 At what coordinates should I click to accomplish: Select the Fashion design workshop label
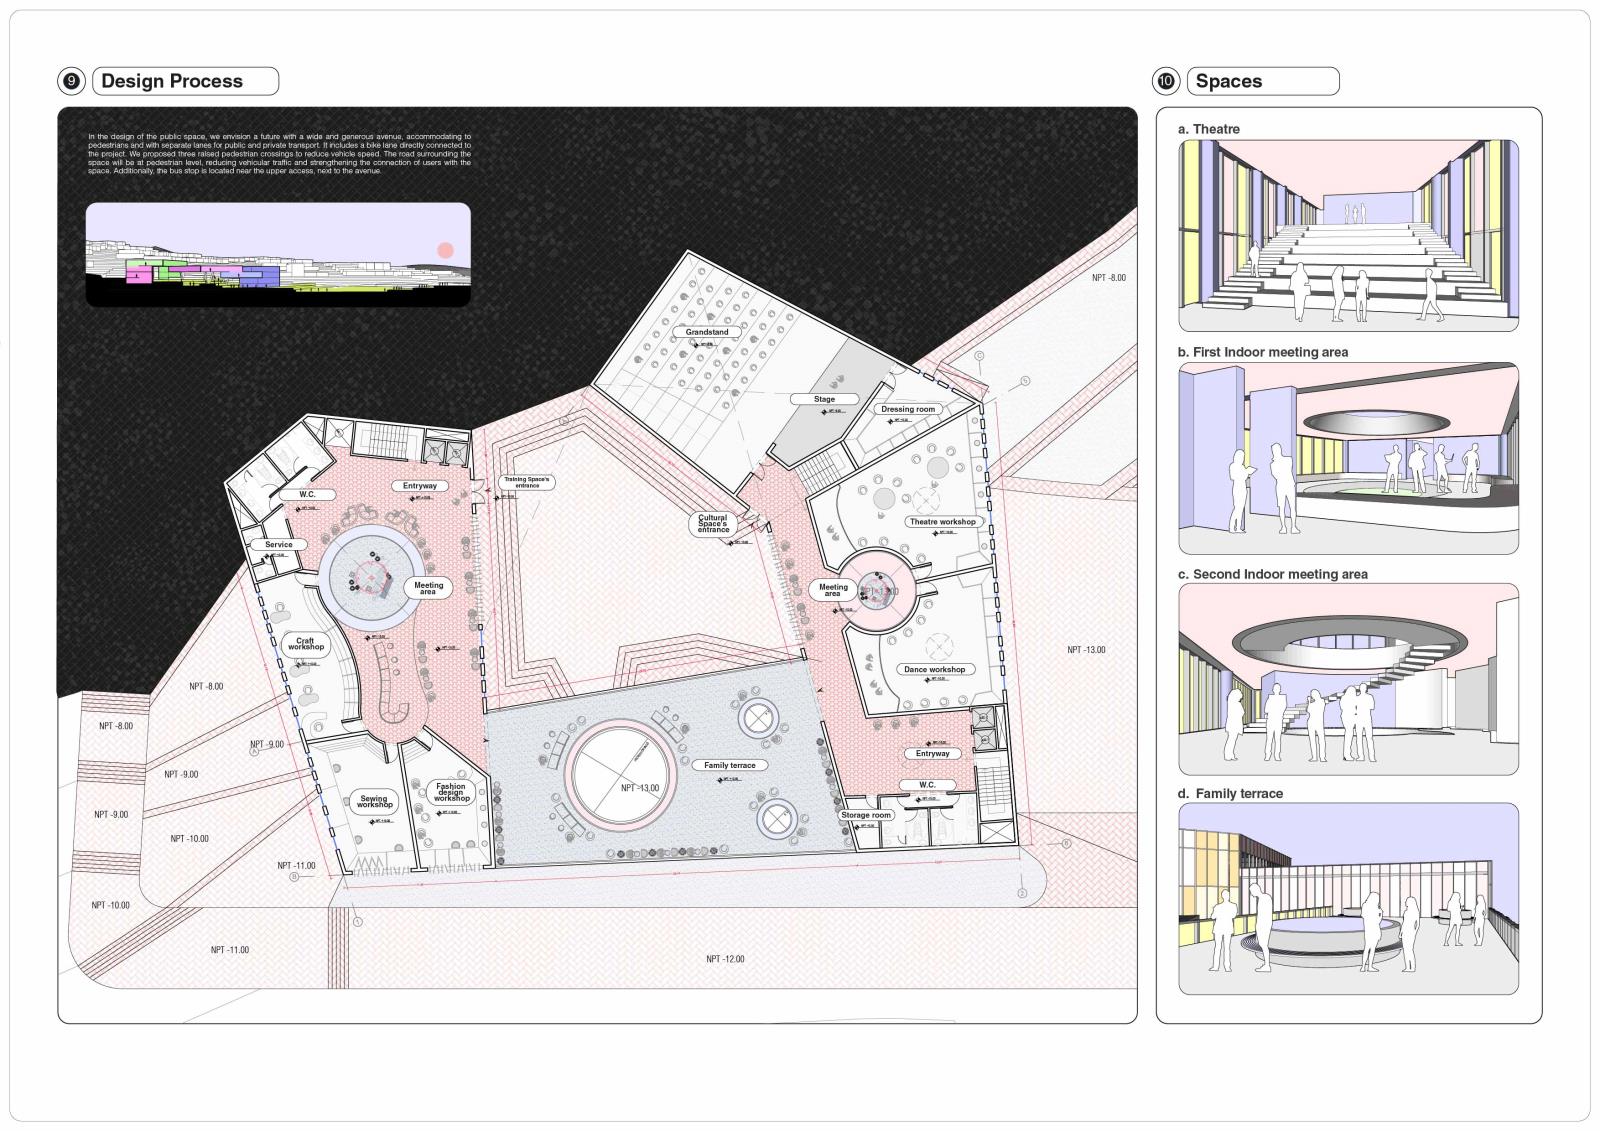tap(451, 792)
